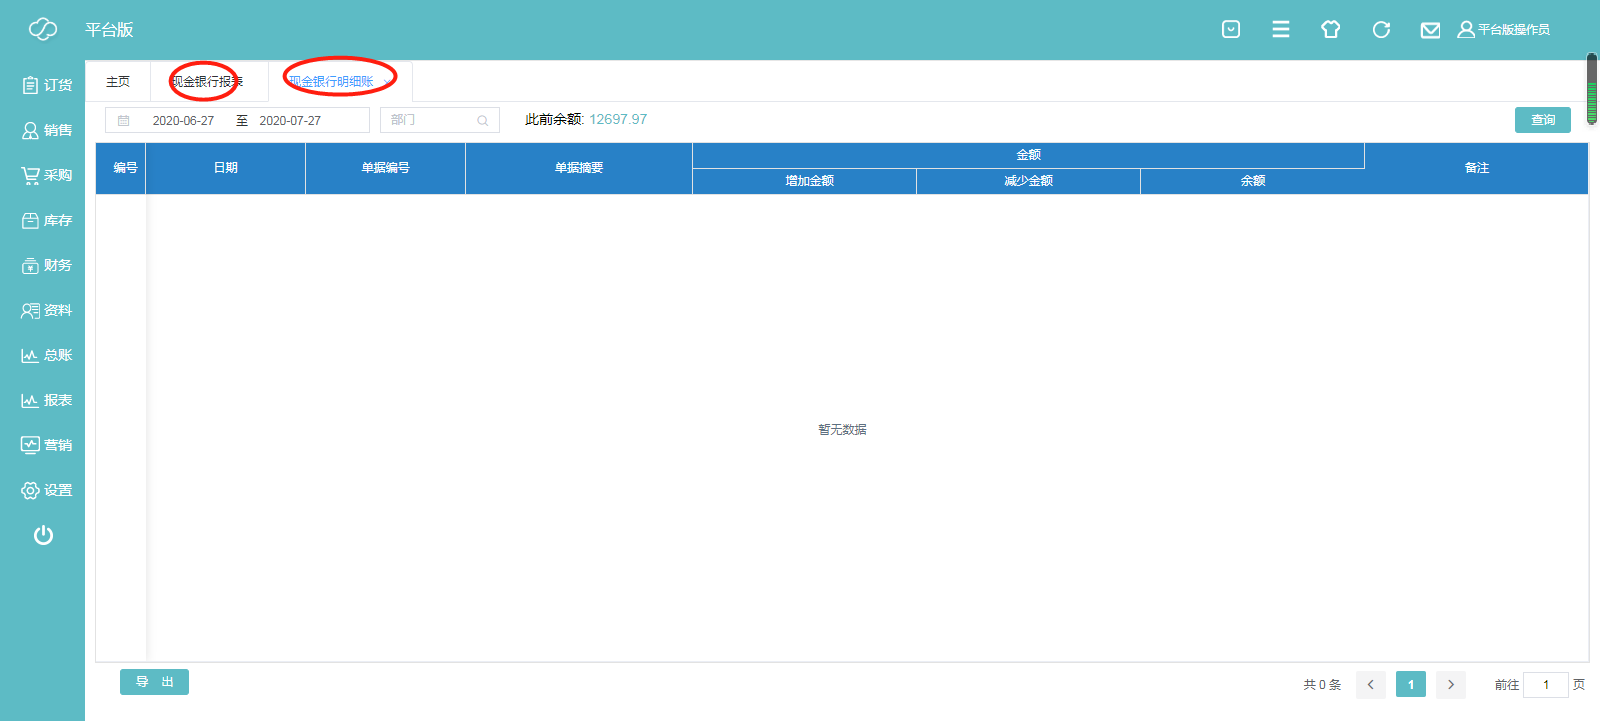Go to previous page arrow
Screen dimensions: 1600x721
1371,685
